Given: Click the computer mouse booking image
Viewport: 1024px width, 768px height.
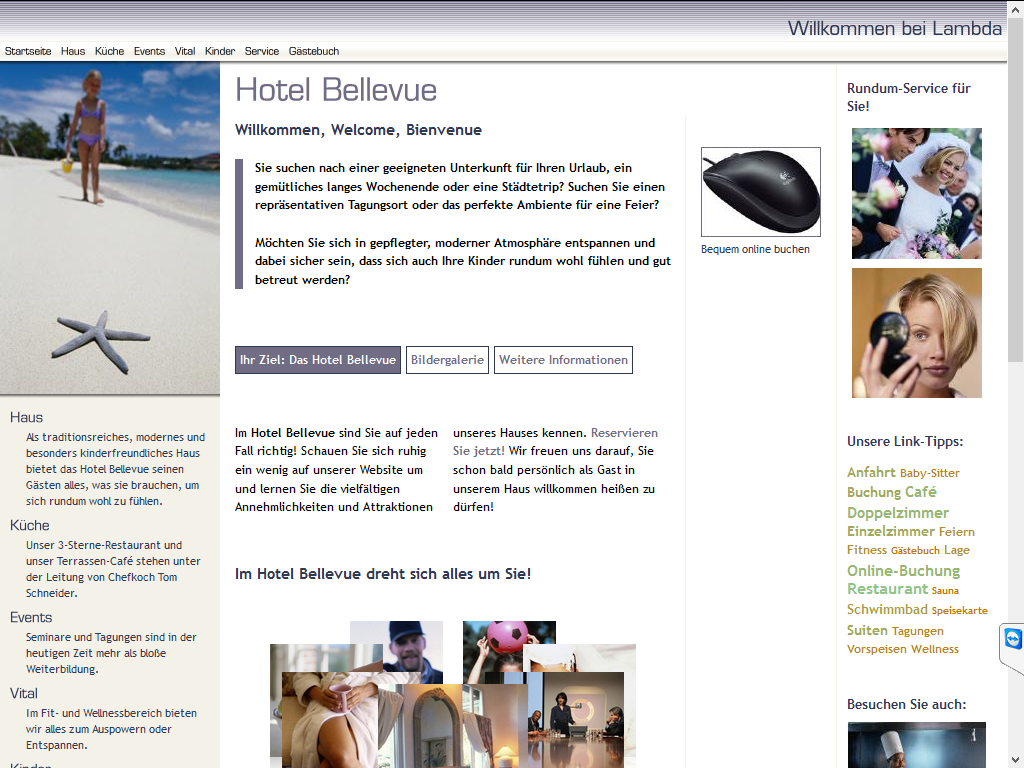Looking at the screenshot, I should [761, 192].
